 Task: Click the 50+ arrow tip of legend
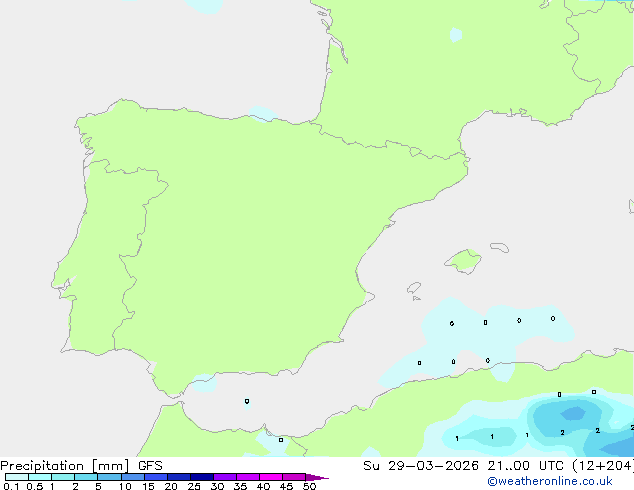pyautogui.click(x=317, y=477)
